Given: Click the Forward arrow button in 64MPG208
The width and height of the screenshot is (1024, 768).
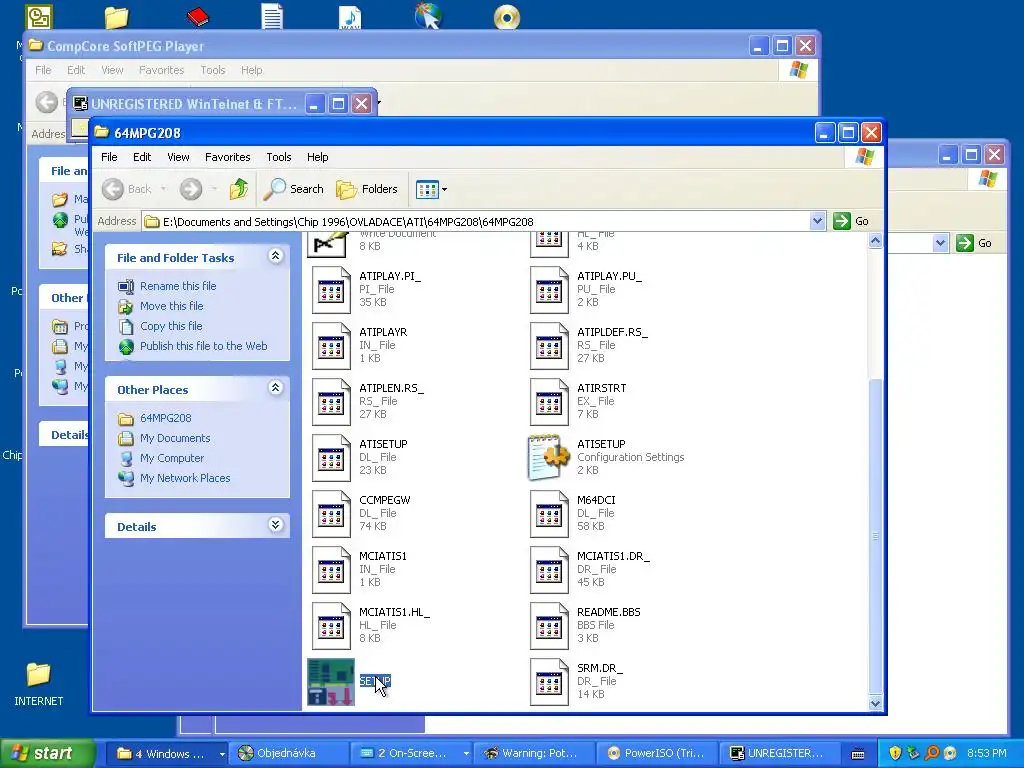Looking at the screenshot, I should 191,189.
